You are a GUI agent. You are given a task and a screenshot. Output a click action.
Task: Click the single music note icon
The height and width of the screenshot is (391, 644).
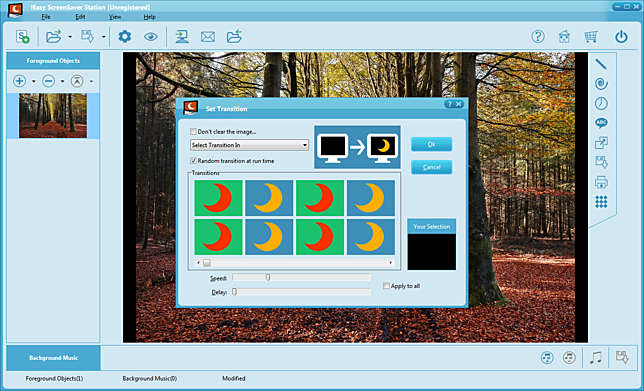click(x=595, y=357)
